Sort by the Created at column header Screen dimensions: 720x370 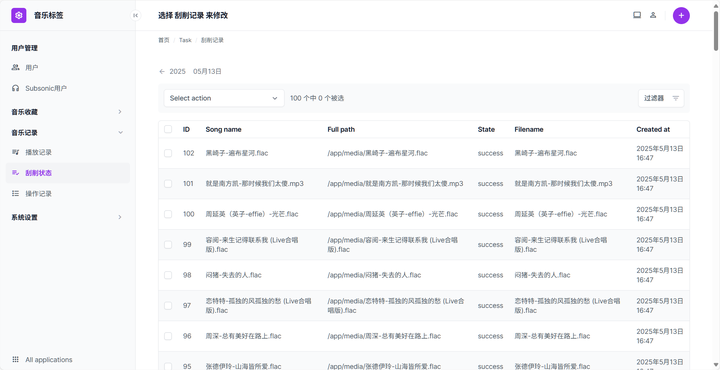tap(653, 129)
